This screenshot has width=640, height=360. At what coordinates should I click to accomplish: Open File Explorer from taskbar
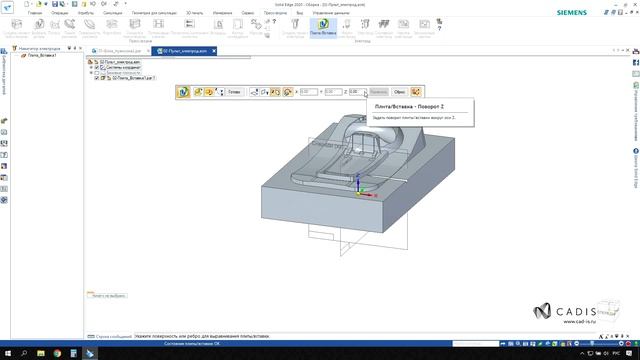pyautogui.click(x=40, y=353)
